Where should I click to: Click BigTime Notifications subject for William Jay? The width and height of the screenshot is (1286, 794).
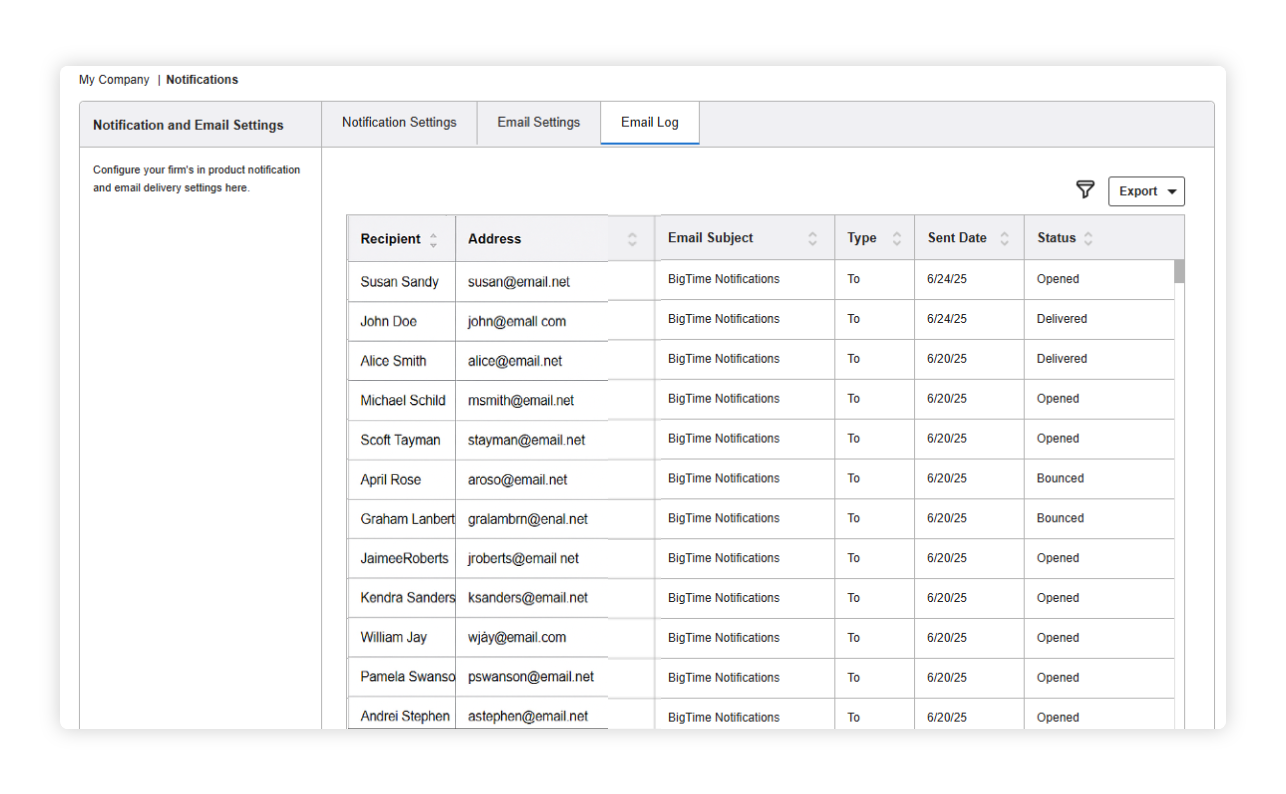[x=724, y=638]
